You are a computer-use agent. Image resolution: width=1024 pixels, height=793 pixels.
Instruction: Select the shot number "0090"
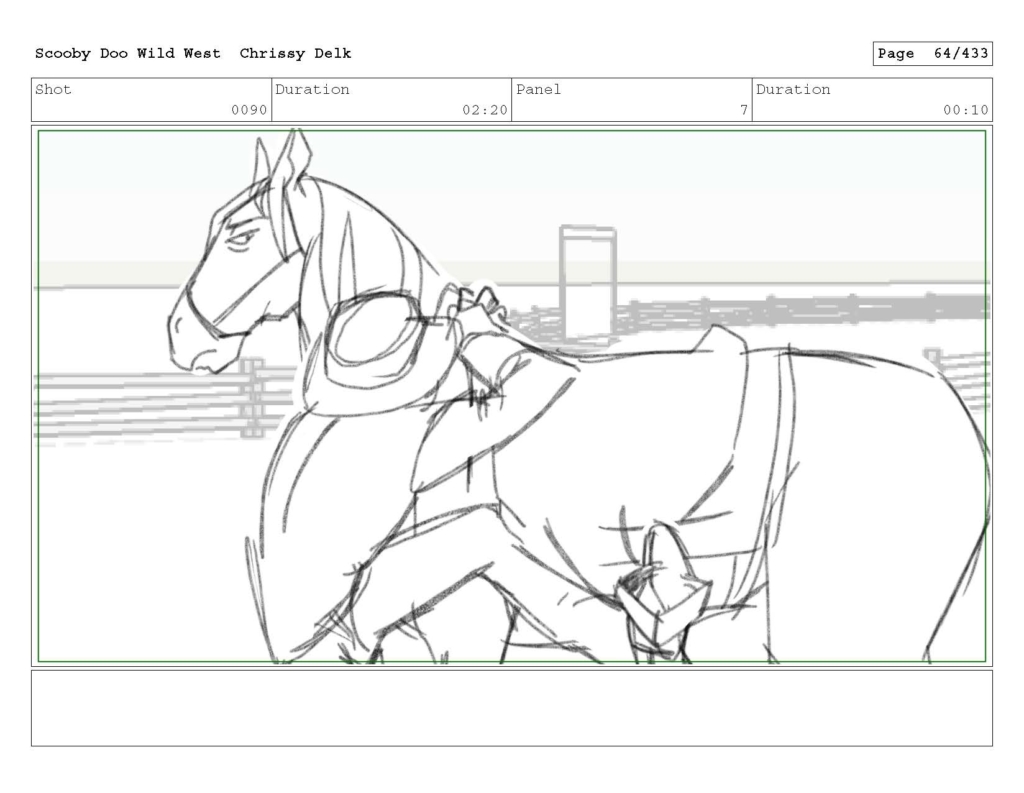pos(249,110)
